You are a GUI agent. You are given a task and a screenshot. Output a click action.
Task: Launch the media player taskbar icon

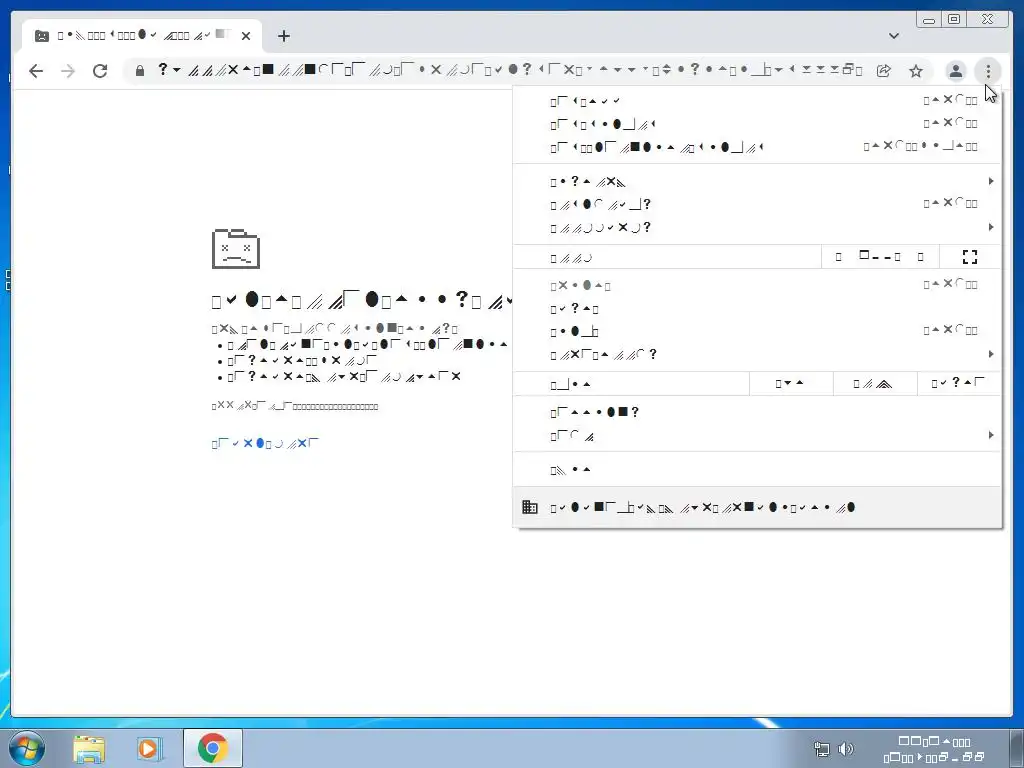(x=150, y=748)
